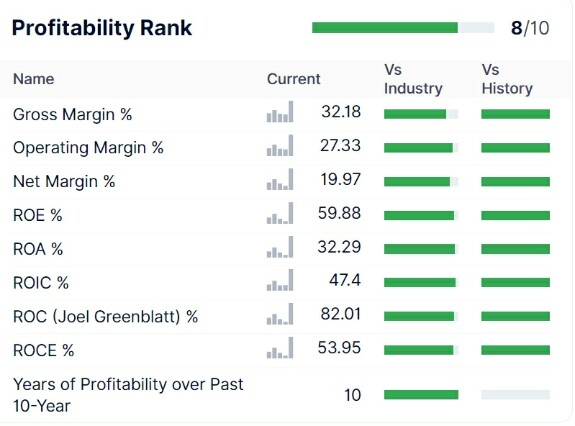
Task: Click the Net Margin % Vs History bar
Action: (x=516, y=181)
